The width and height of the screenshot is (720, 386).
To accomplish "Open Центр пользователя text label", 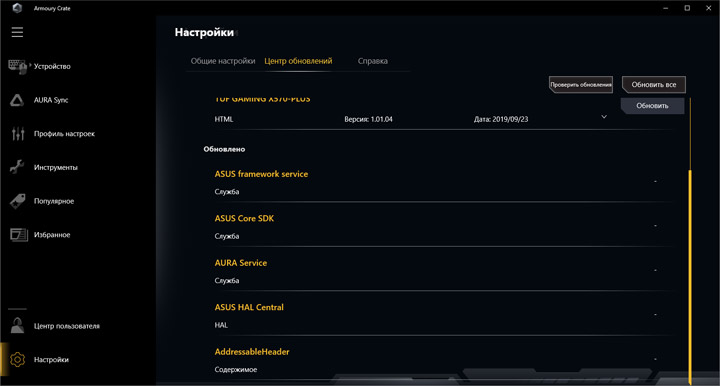I will click(x=67, y=326).
